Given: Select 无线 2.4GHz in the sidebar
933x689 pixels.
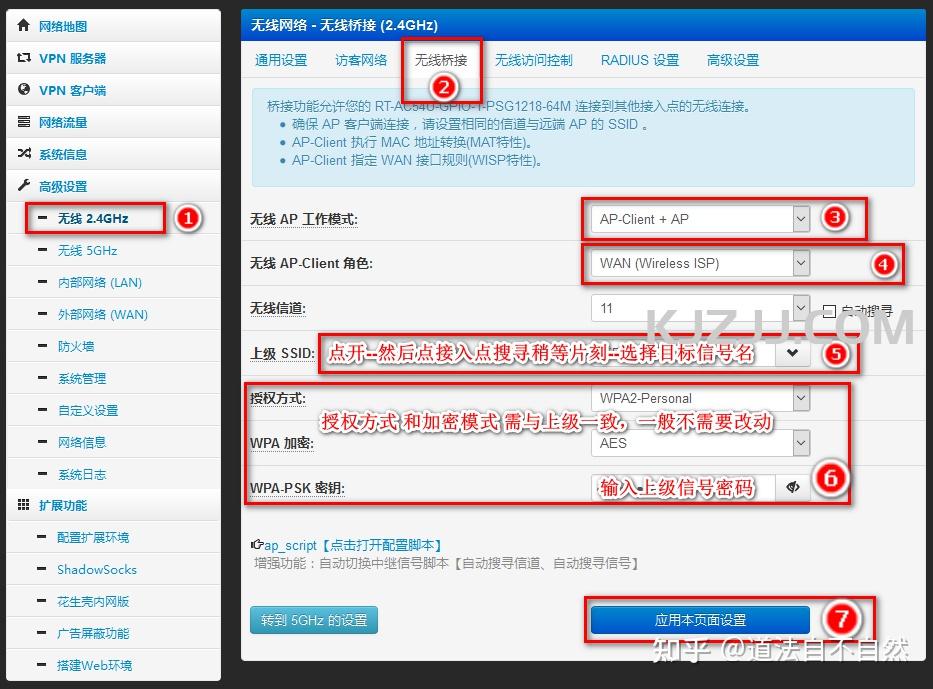Looking at the screenshot, I should pos(93,218).
